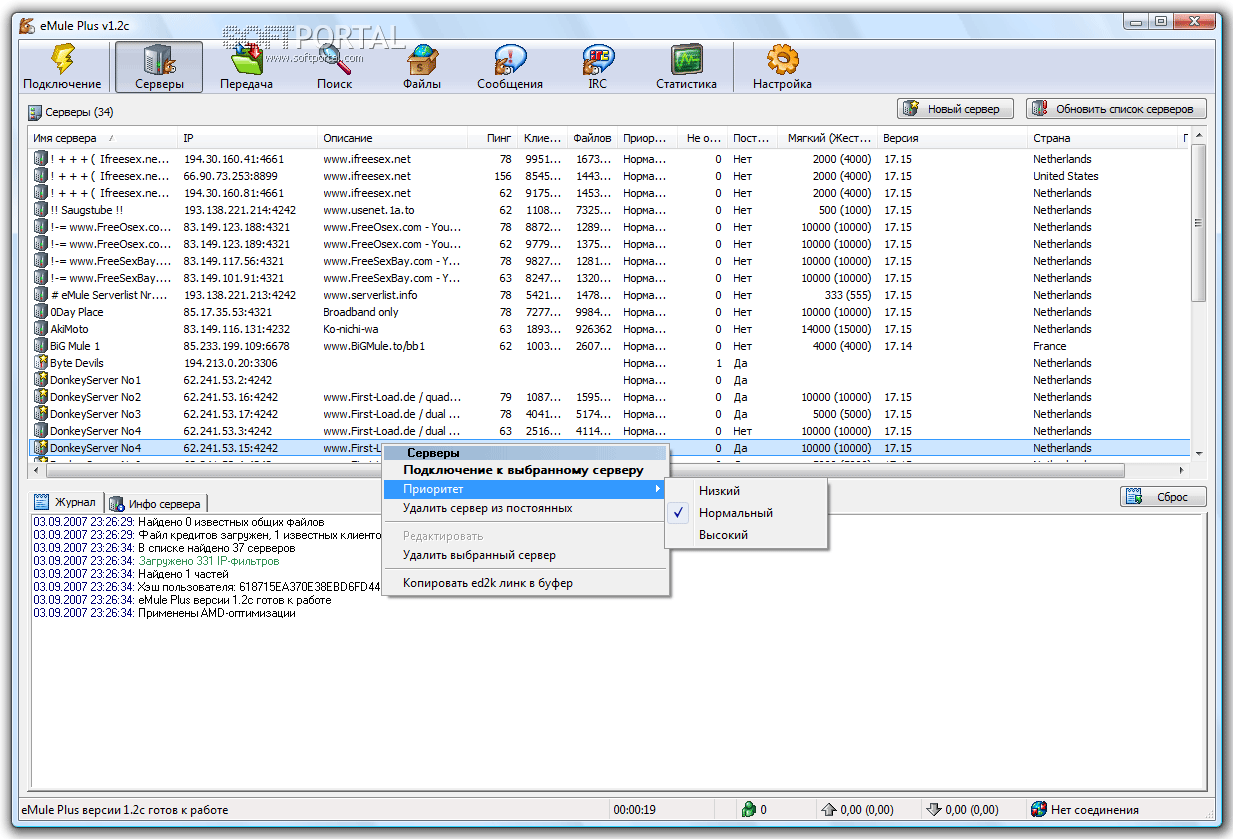
Task: Click the users count icon in status bar
Action: pos(747,810)
